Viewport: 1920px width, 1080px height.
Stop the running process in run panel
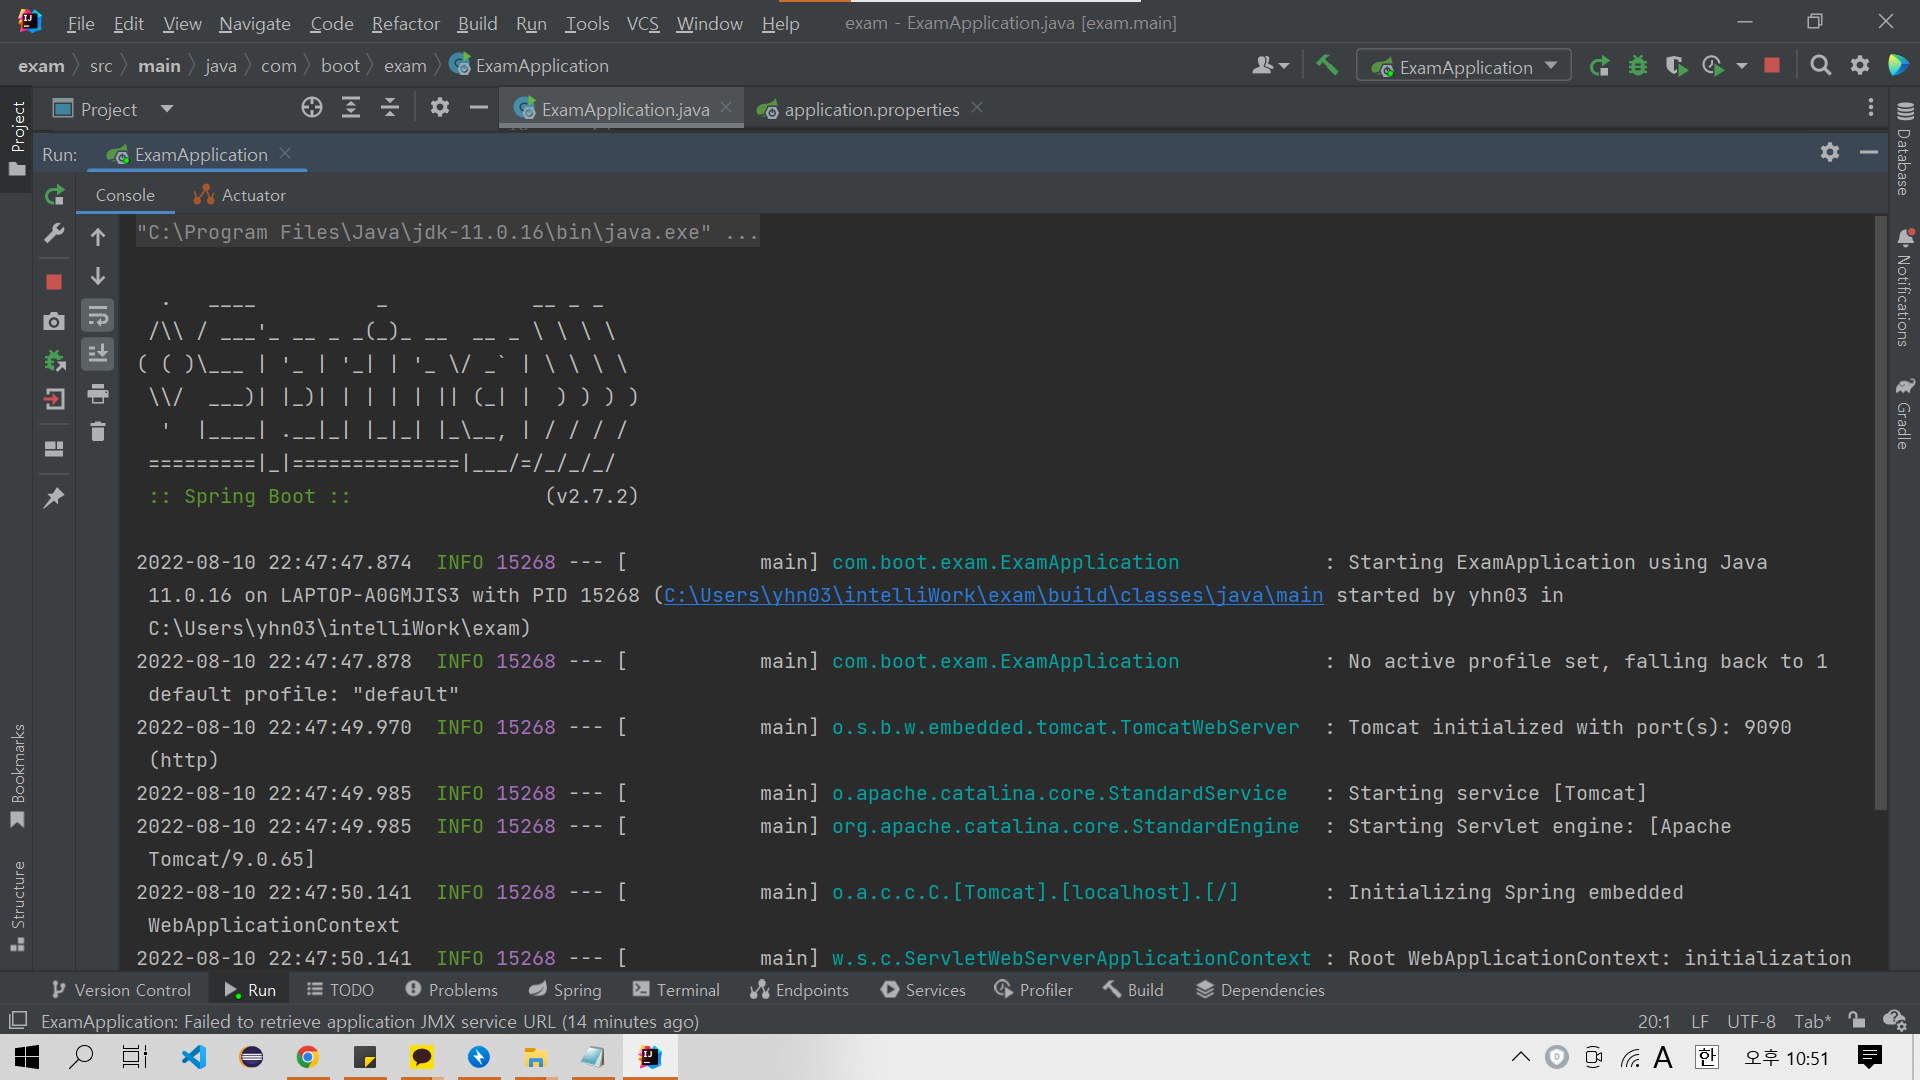coord(55,282)
